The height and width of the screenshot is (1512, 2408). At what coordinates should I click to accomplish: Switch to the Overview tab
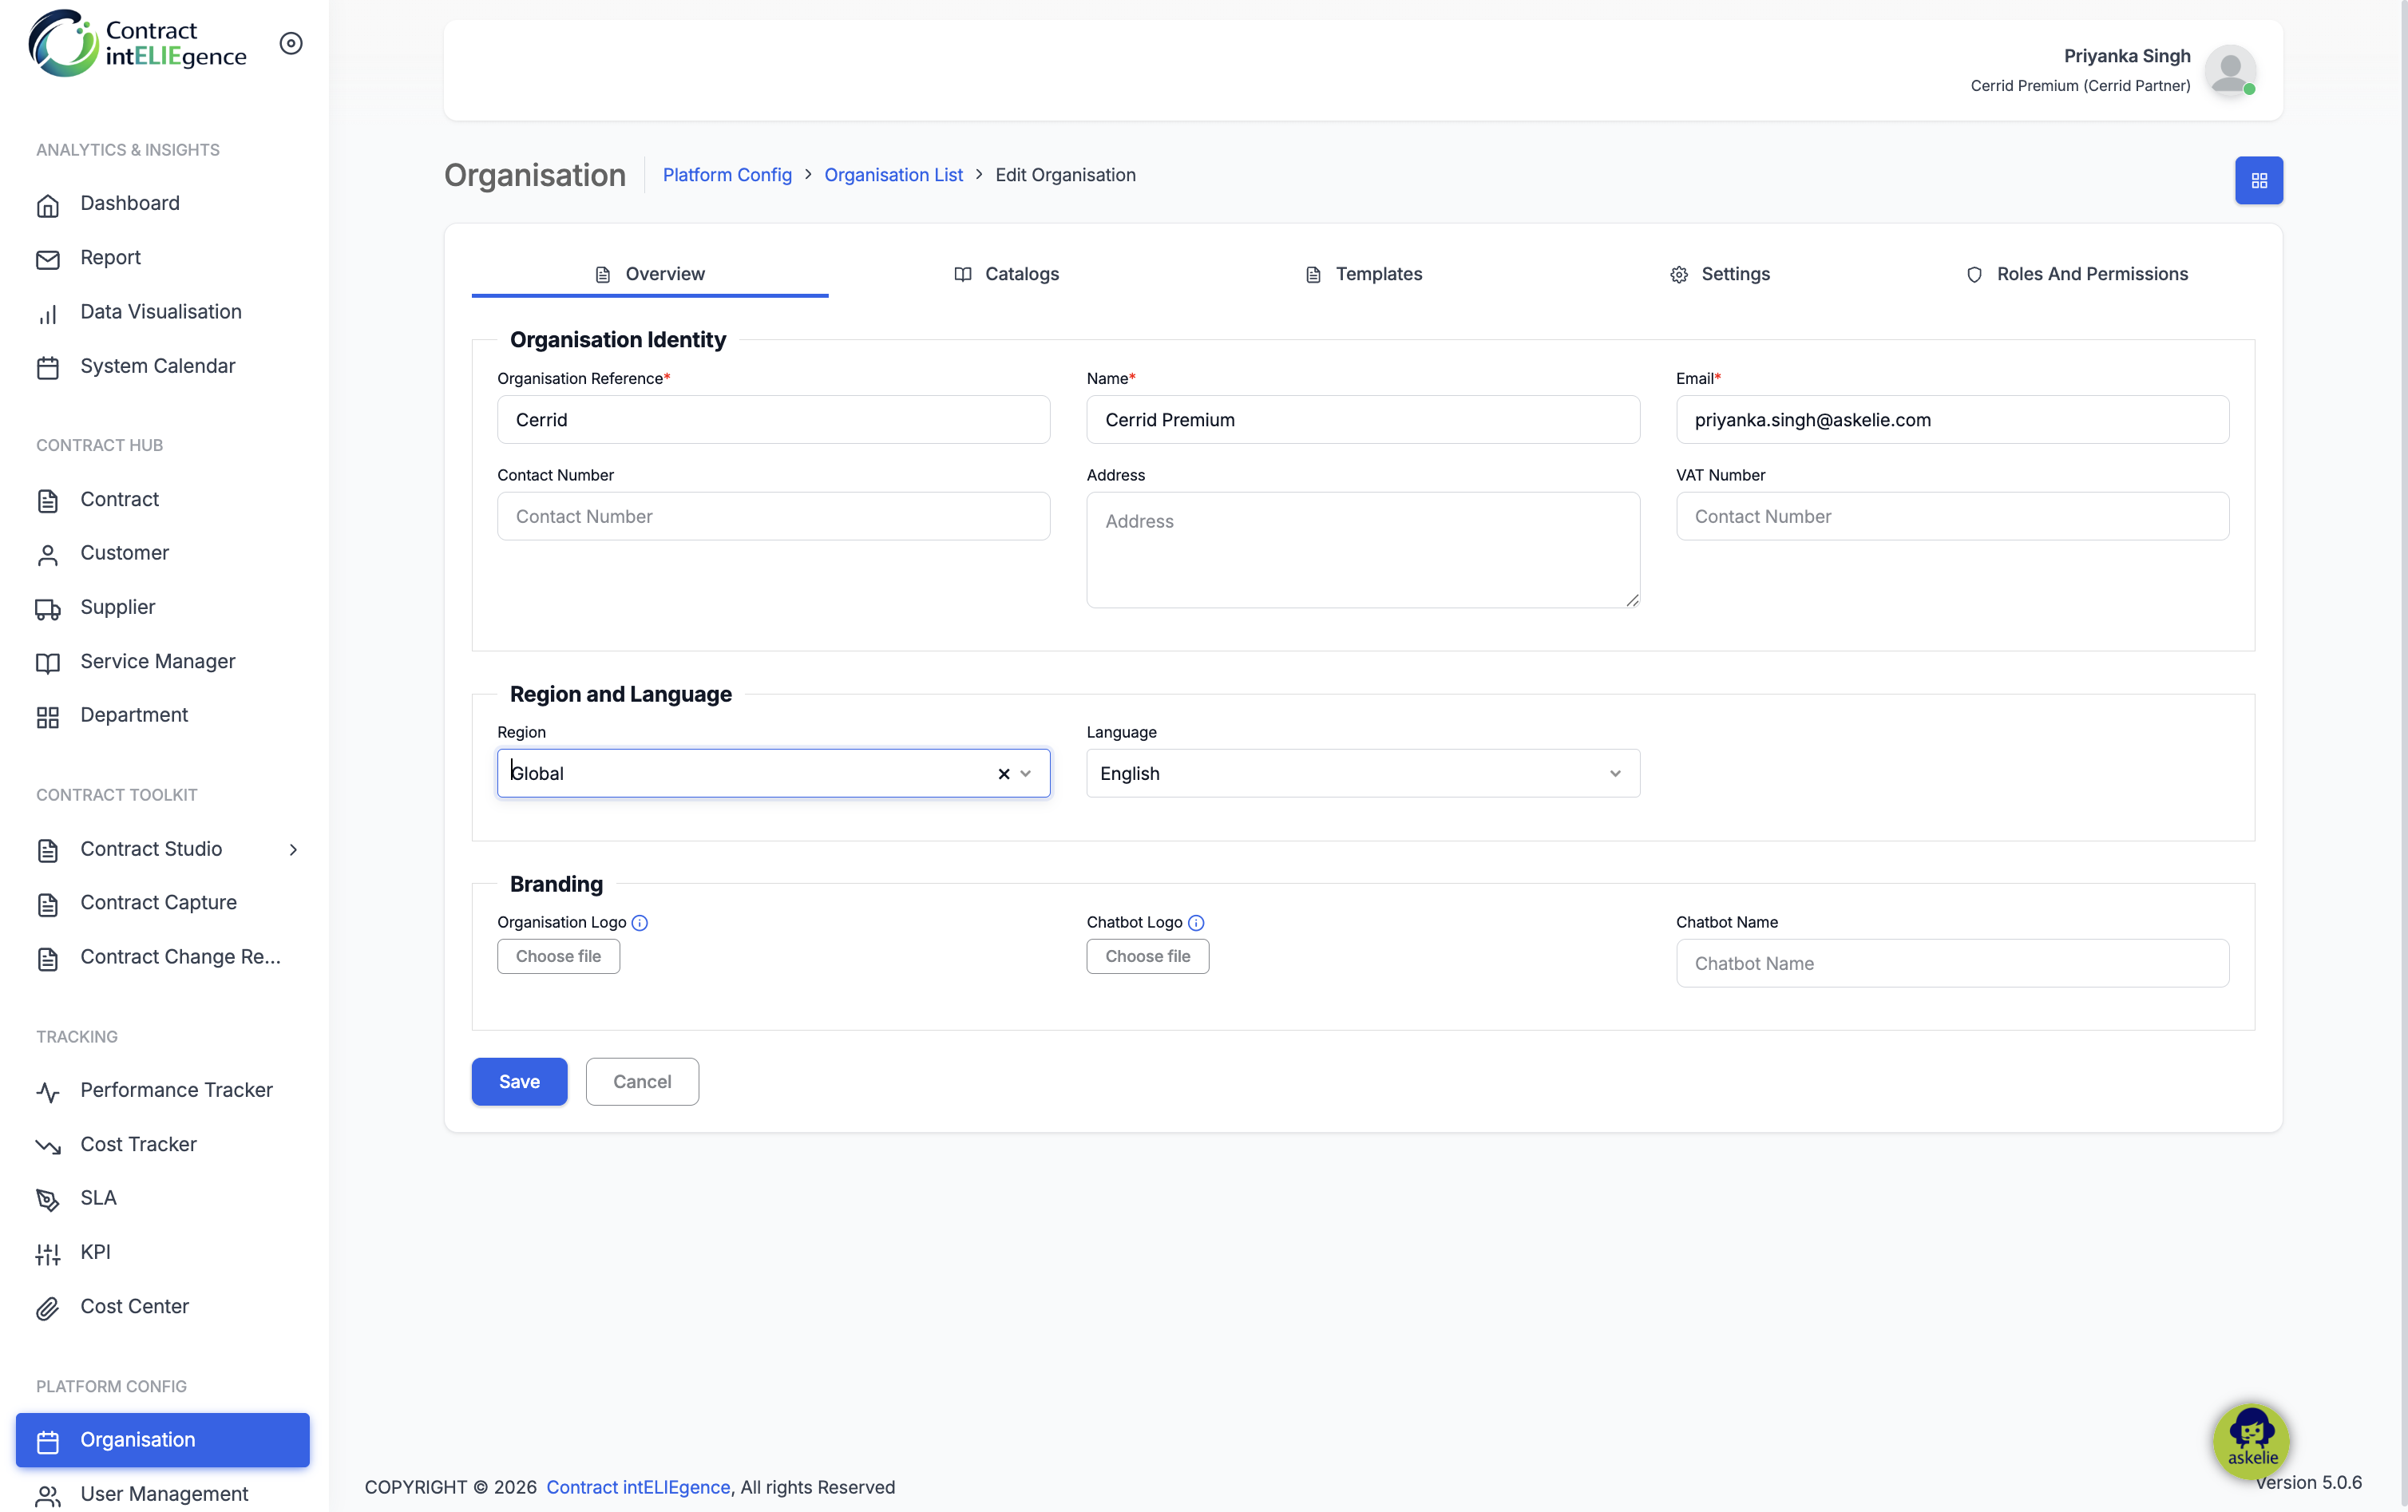click(x=650, y=274)
